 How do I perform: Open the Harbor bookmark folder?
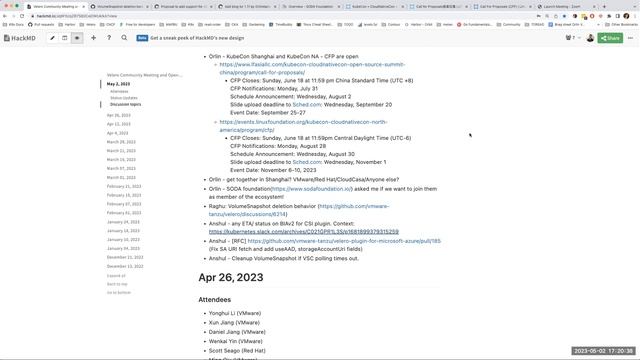(x=67, y=24)
